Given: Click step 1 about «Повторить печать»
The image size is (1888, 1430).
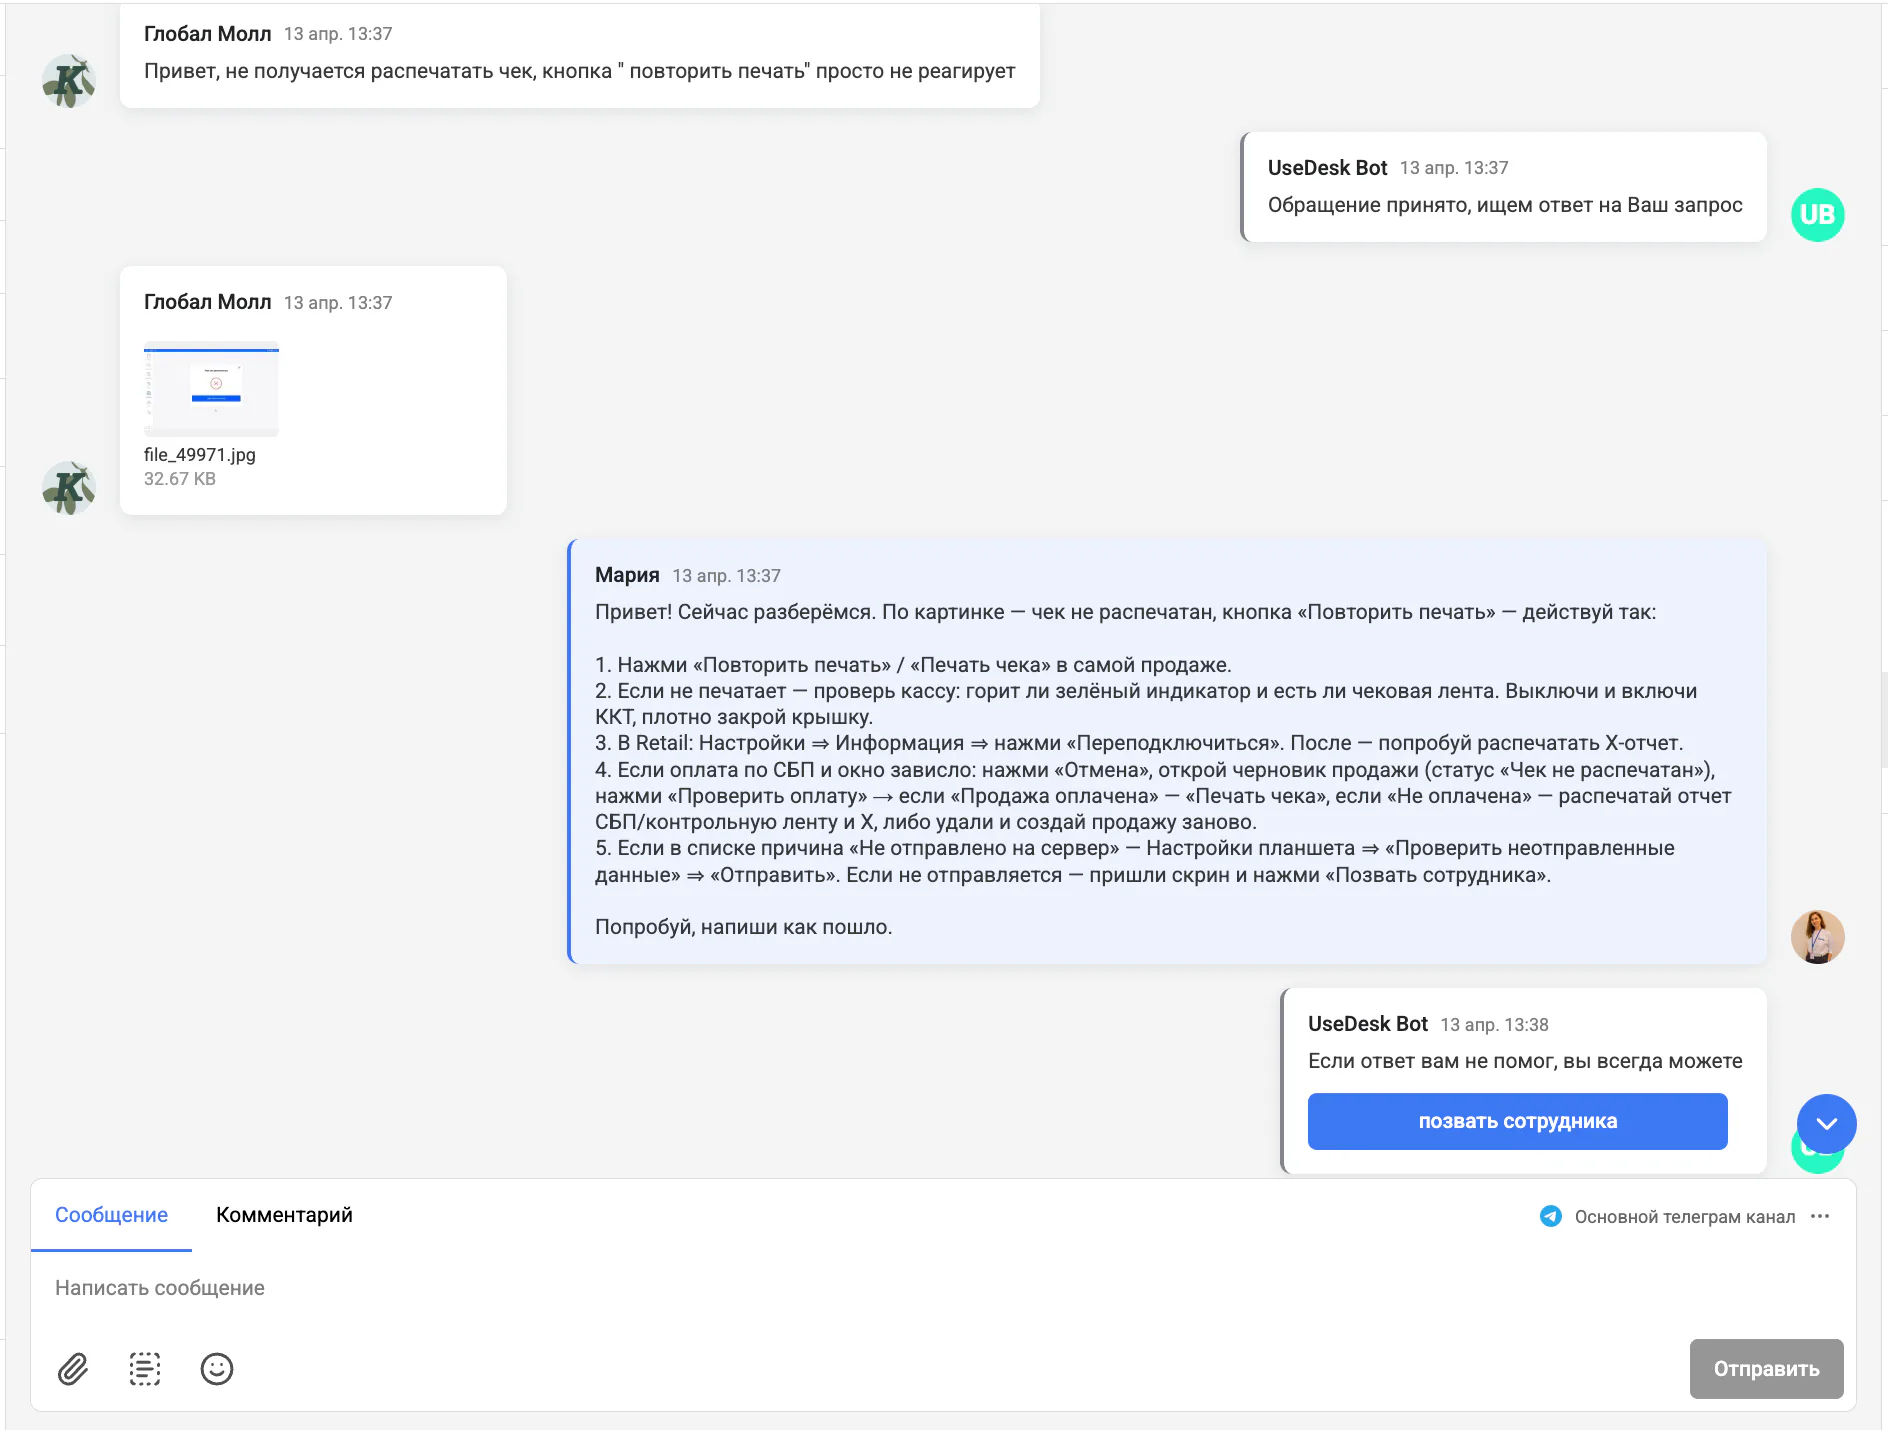Looking at the screenshot, I should [x=913, y=665].
